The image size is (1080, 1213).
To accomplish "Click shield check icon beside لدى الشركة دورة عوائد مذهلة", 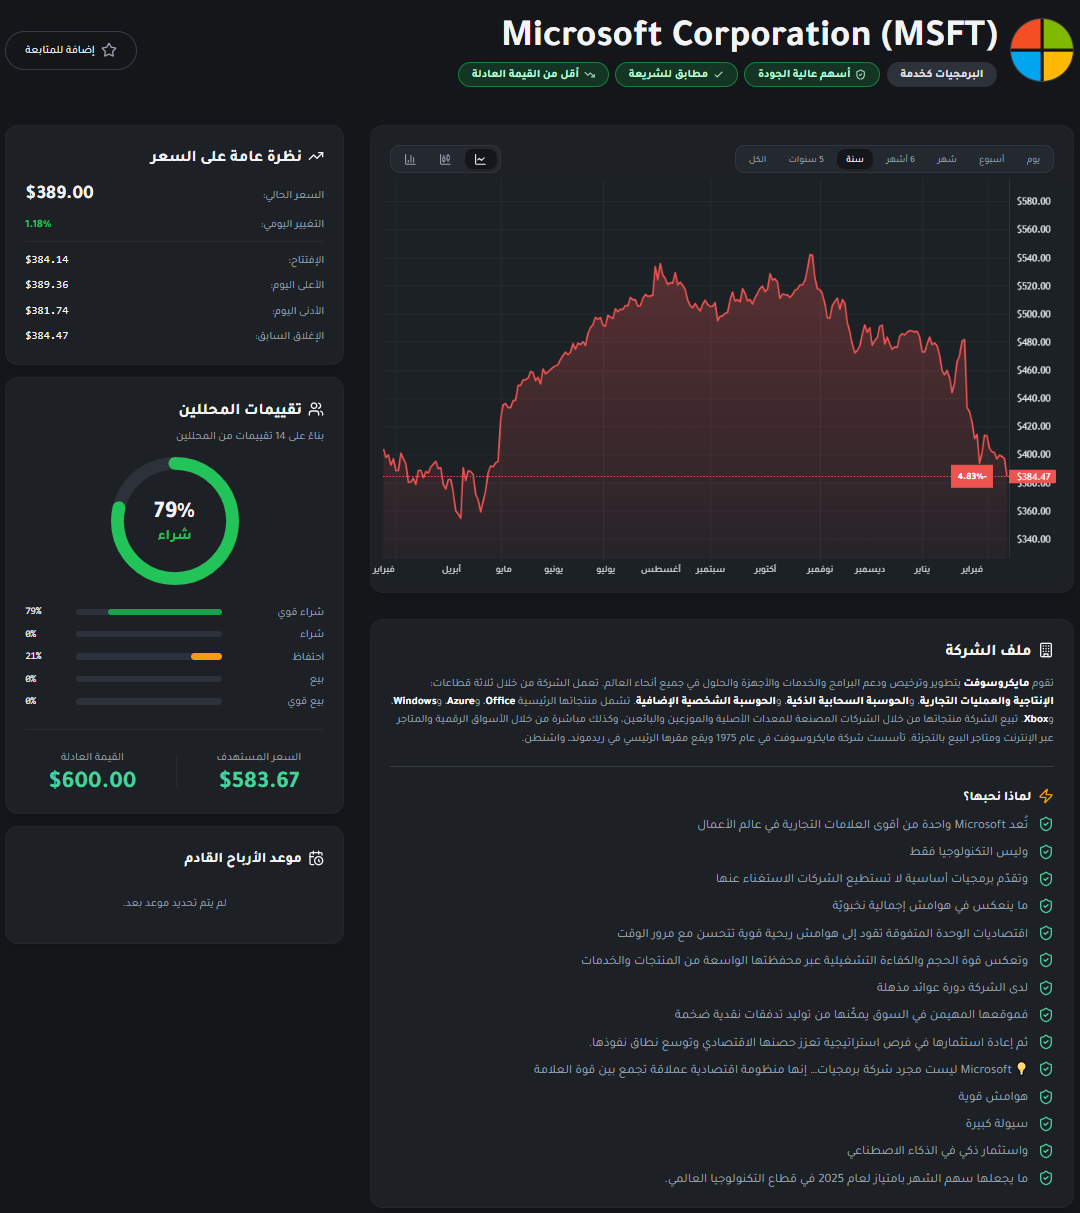I will coord(1046,987).
